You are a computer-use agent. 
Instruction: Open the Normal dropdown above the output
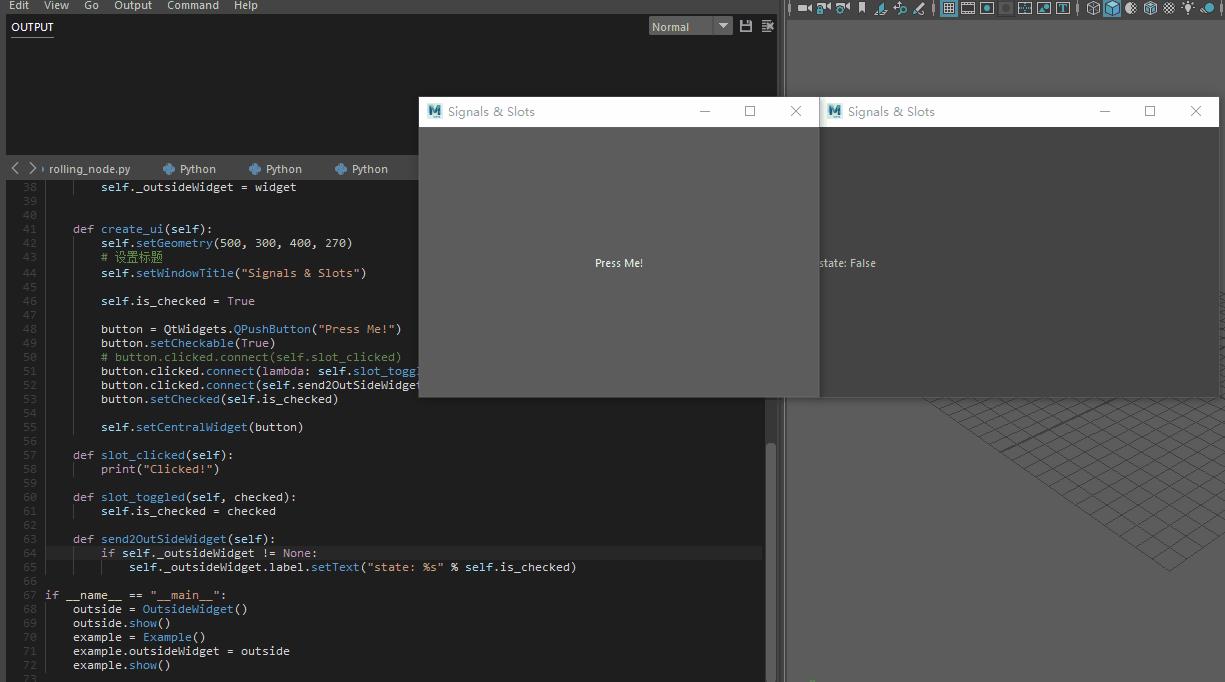(690, 26)
